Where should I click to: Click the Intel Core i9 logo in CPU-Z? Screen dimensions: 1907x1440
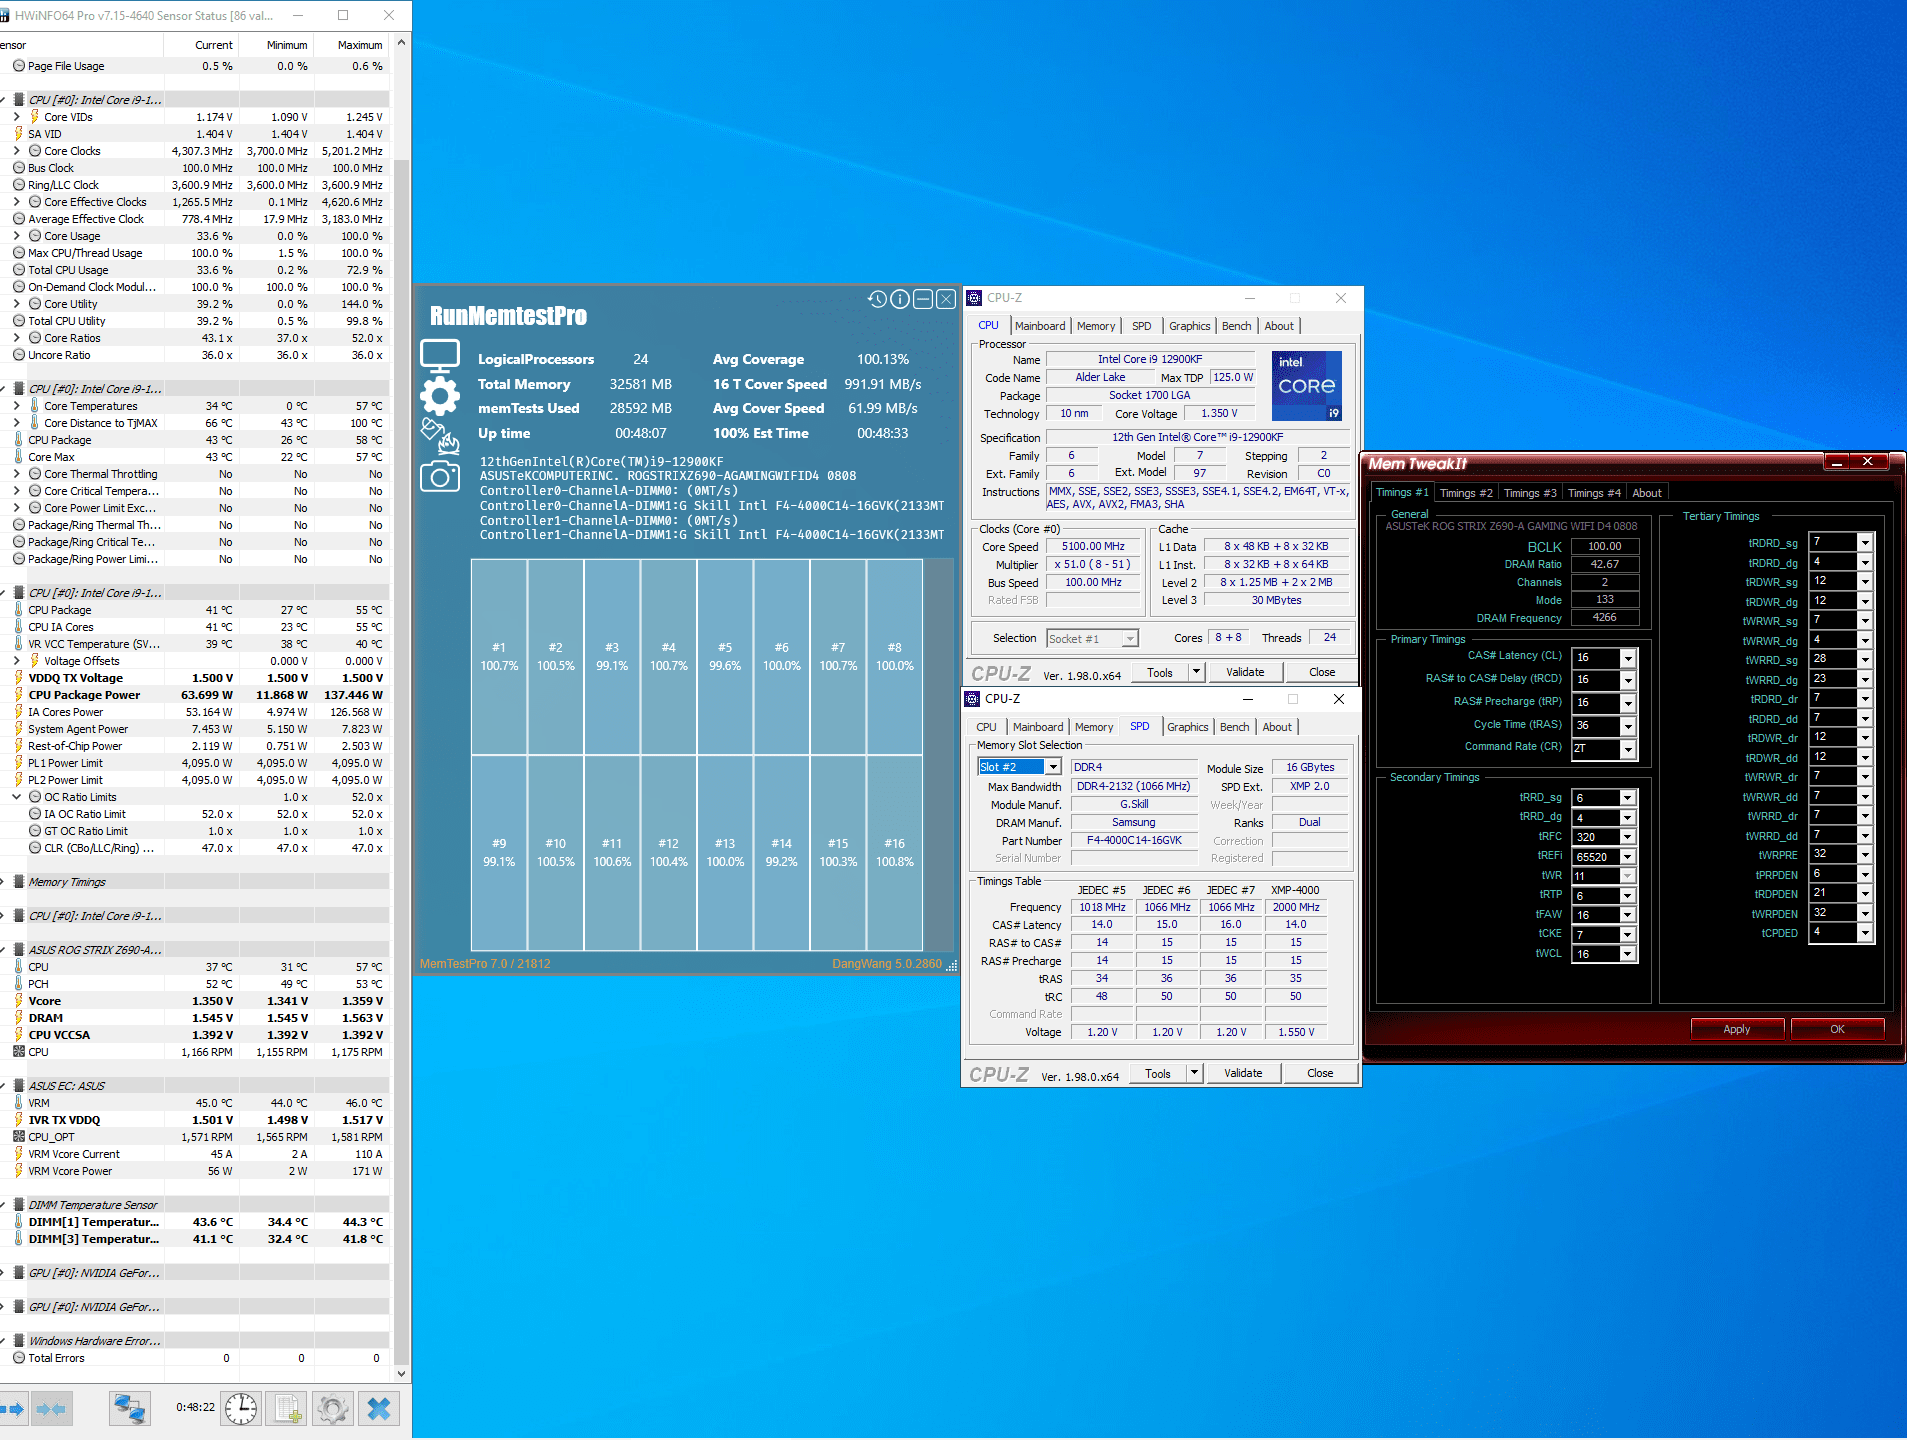click(x=1307, y=385)
